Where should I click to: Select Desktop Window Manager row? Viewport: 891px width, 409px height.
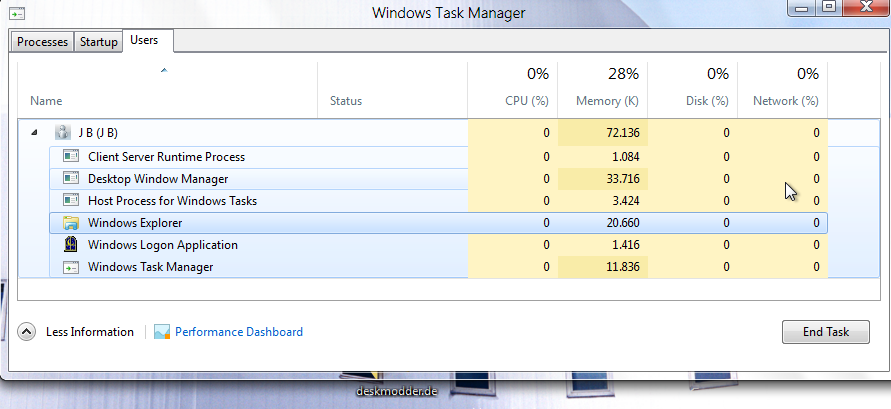click(x=438, y=179)
